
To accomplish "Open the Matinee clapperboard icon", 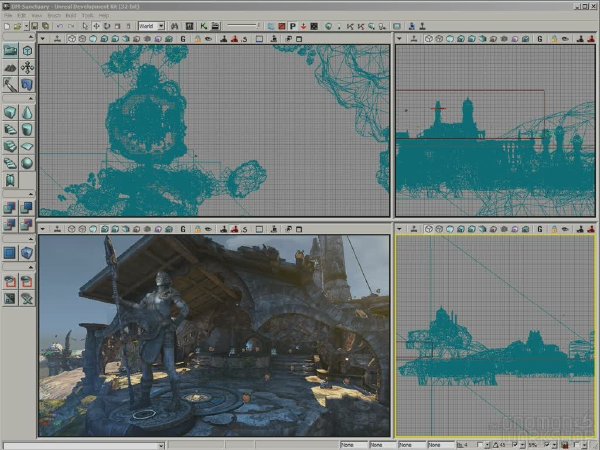I will (x=215, y=26).
